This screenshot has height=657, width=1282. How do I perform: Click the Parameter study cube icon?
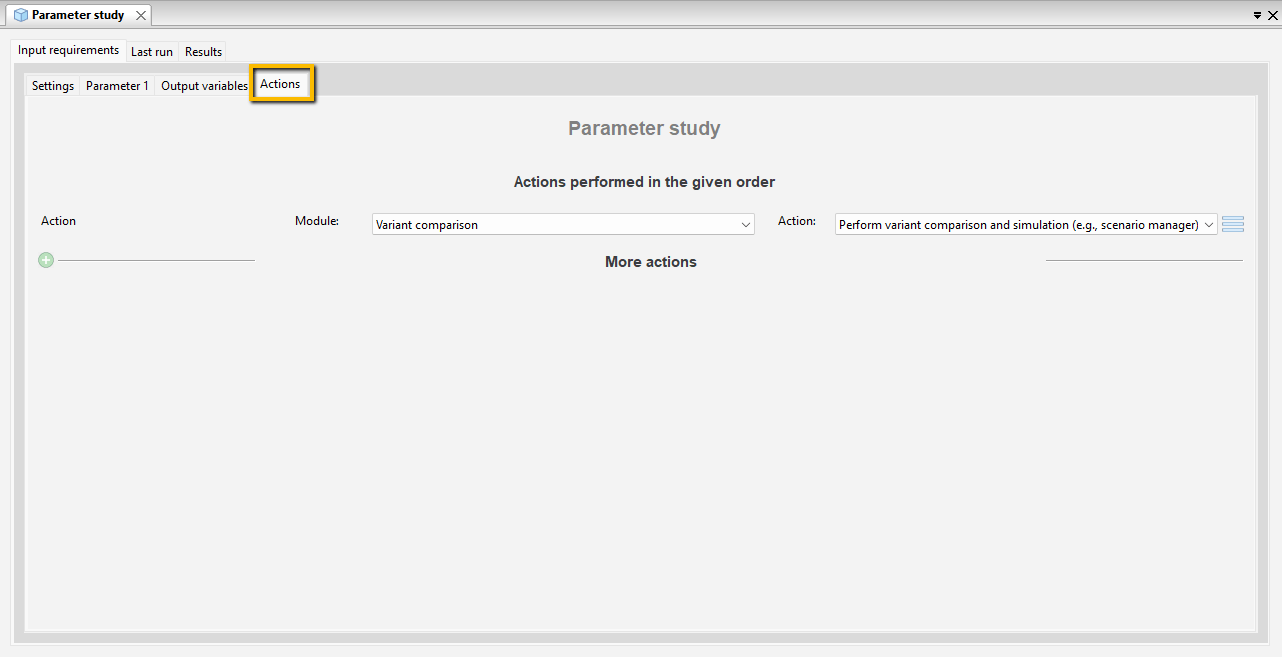tap(20, 15)
